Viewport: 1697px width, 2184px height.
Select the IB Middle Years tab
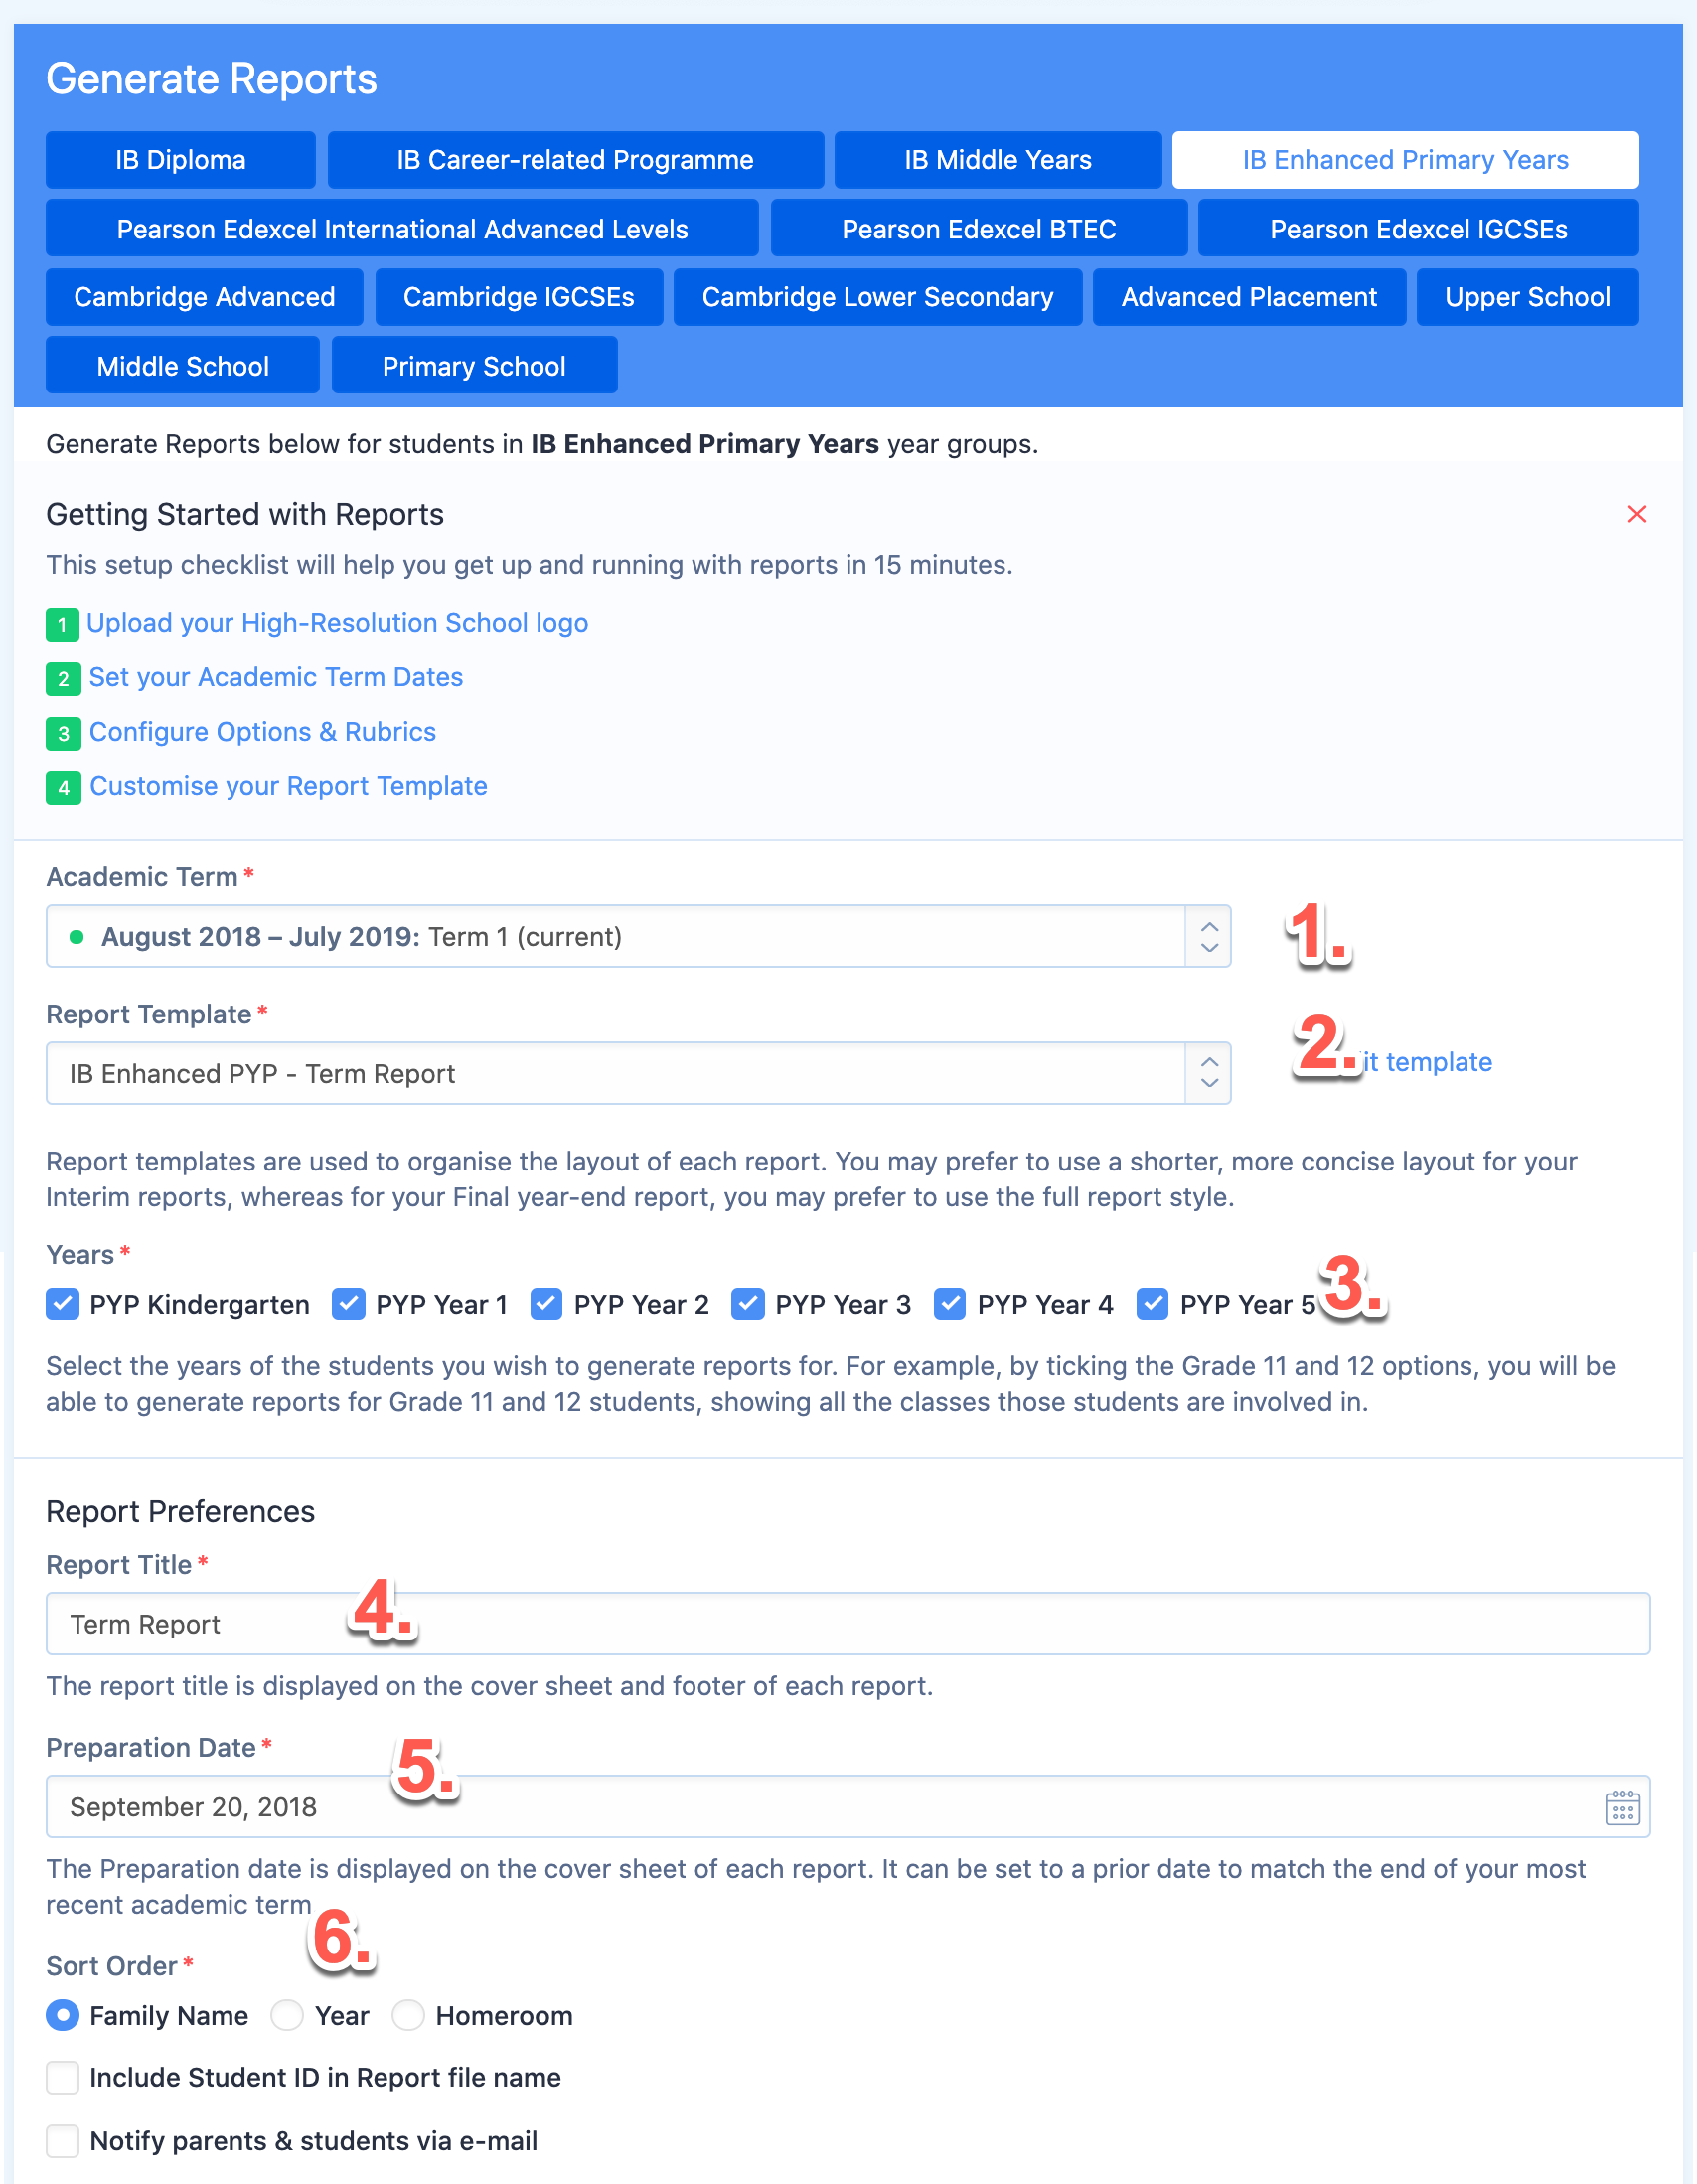click(x=998, y=160)
